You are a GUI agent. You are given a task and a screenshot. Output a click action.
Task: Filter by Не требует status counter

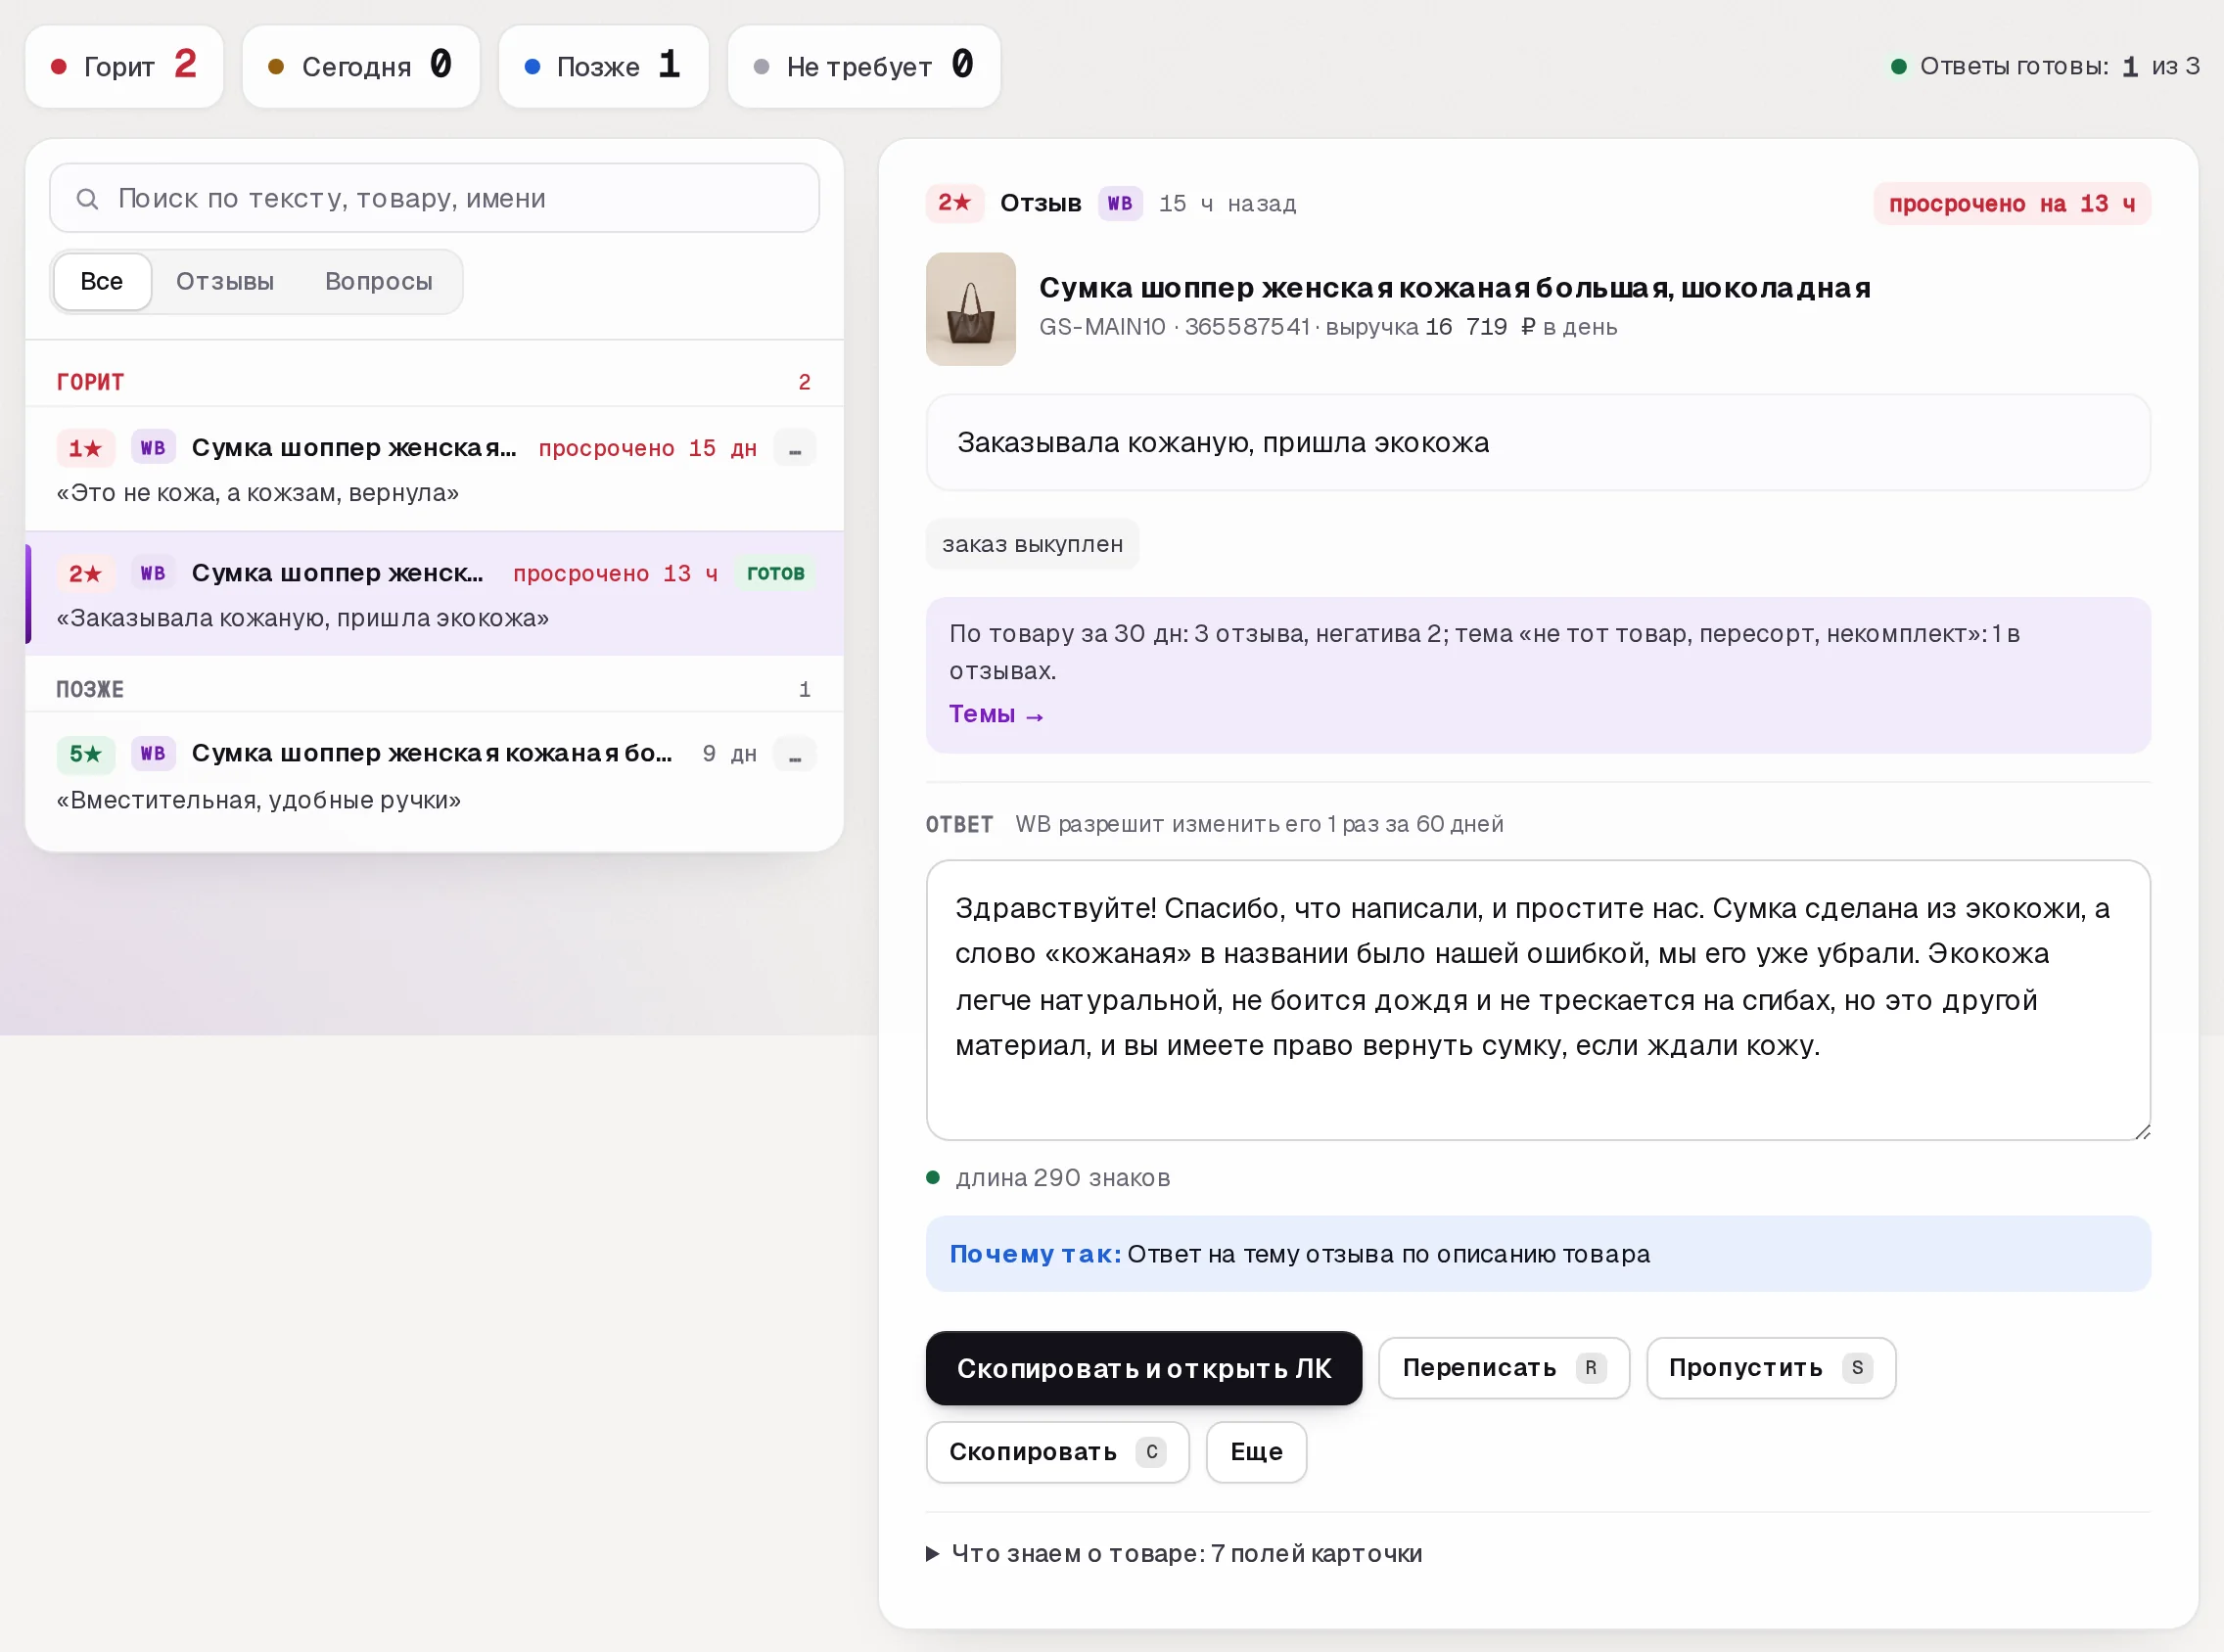click(864, 66)
